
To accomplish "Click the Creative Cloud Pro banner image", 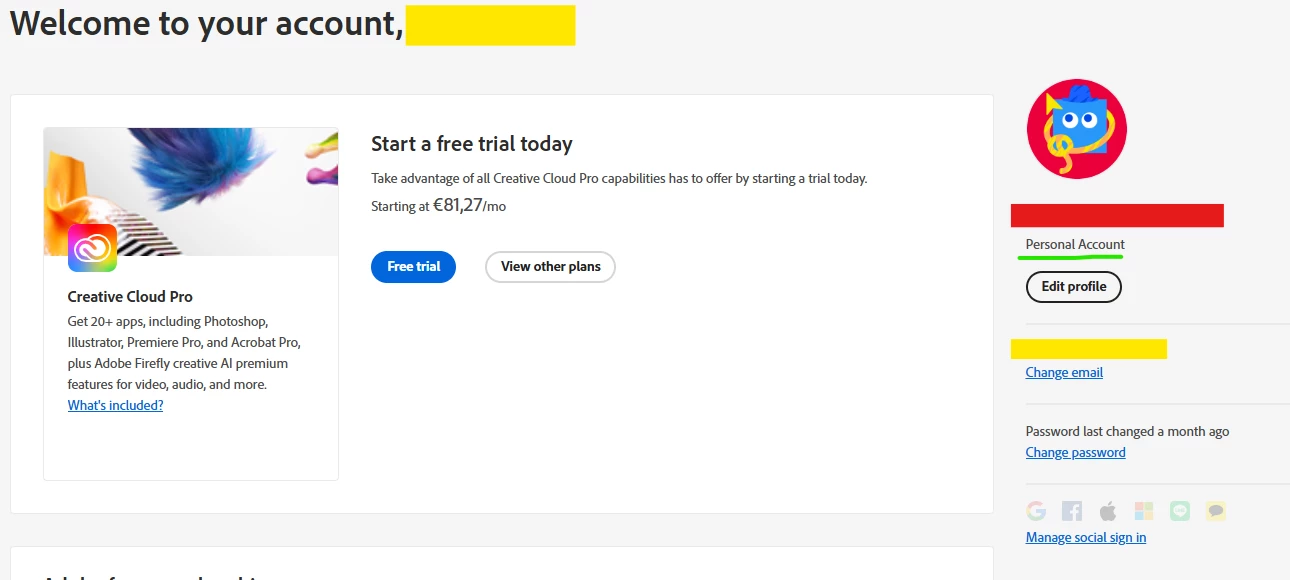I will (x=191, y=192).
